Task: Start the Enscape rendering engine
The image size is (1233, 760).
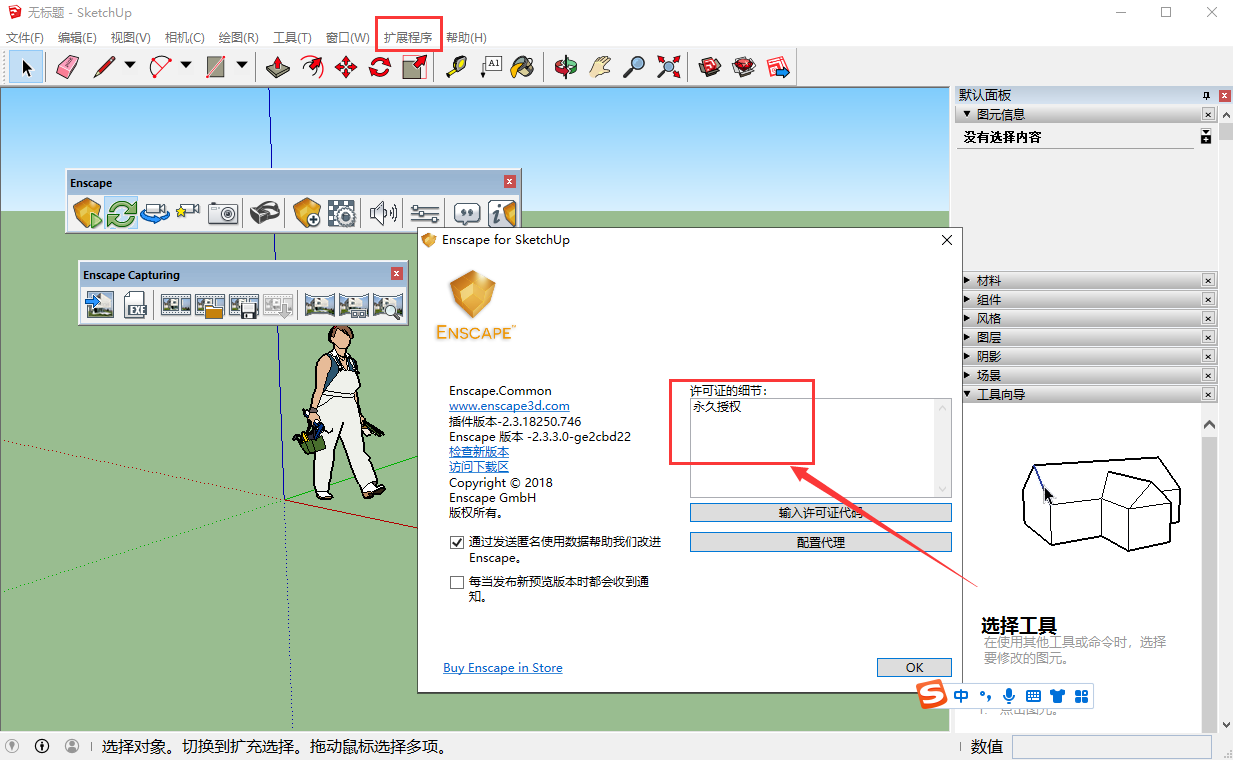Action: point(86,212)
